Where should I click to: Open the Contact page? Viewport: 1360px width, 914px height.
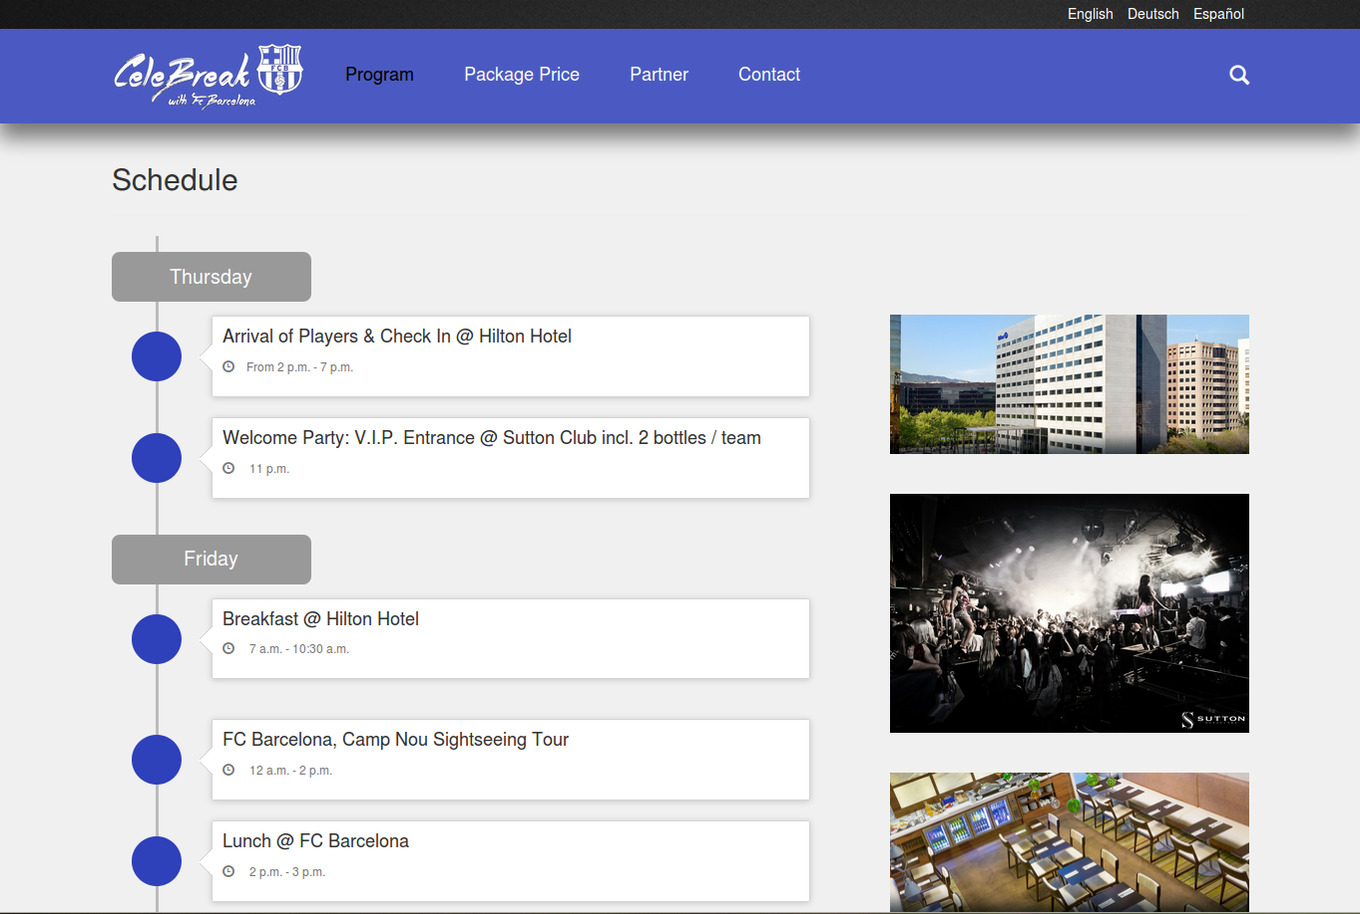coord(769,75)
